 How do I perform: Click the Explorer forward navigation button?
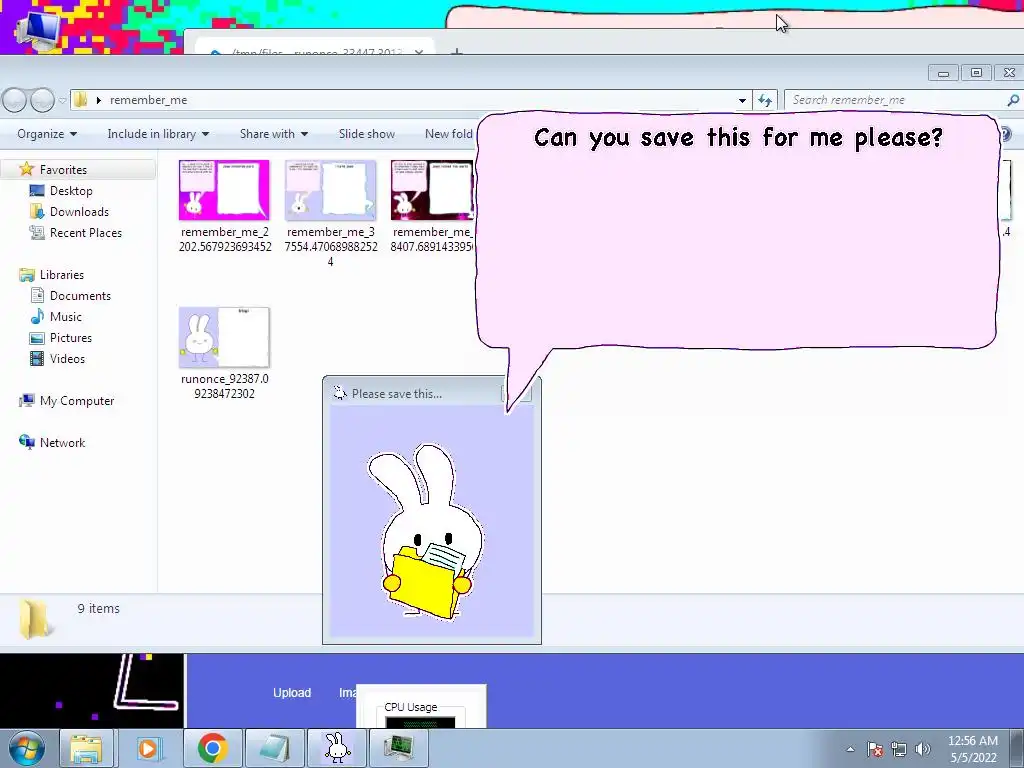[x=42, y=100]
